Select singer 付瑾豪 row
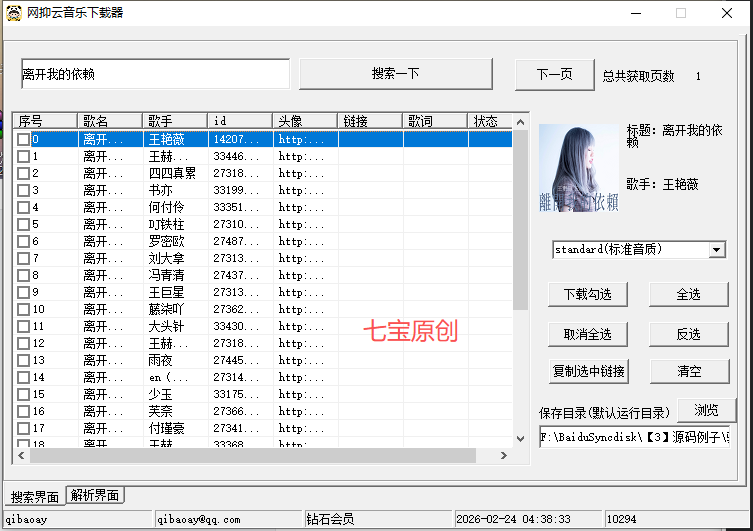The height and width of the screenshot is (531, 753). pyautogui.click(x=166, y=428)
